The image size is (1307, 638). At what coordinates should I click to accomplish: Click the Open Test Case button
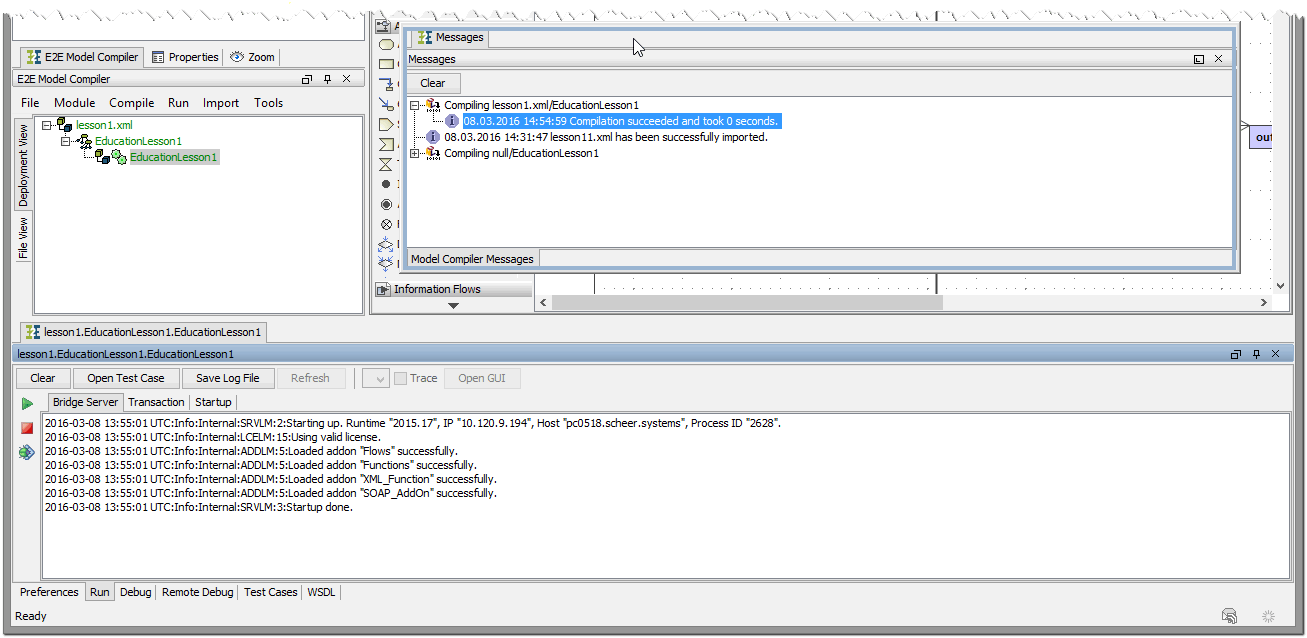point(125,378)
